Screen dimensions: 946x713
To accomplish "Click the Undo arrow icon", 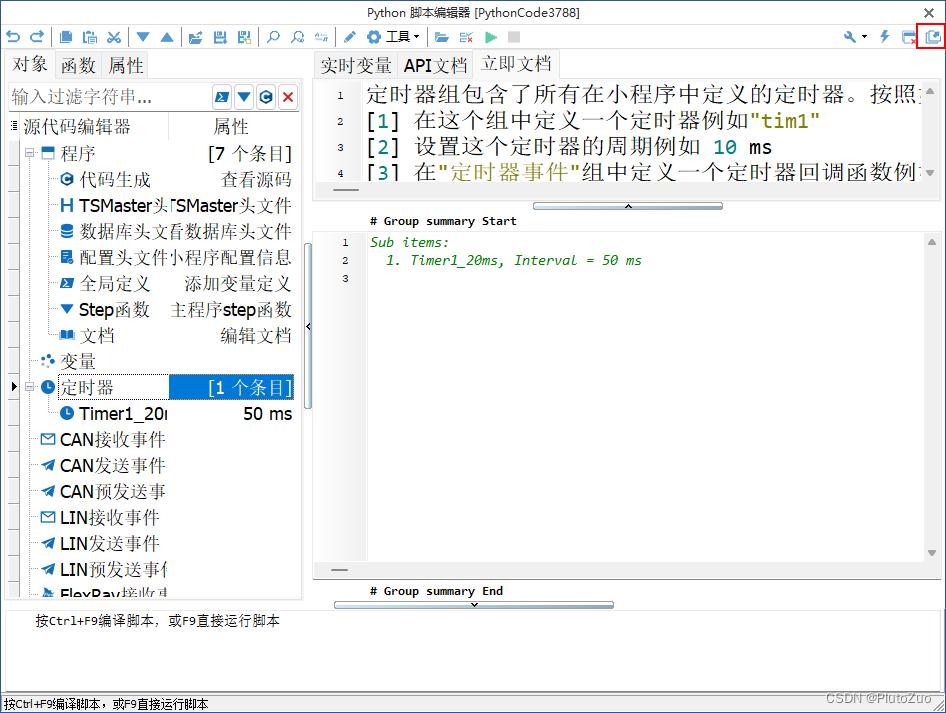I will point(13,37).
